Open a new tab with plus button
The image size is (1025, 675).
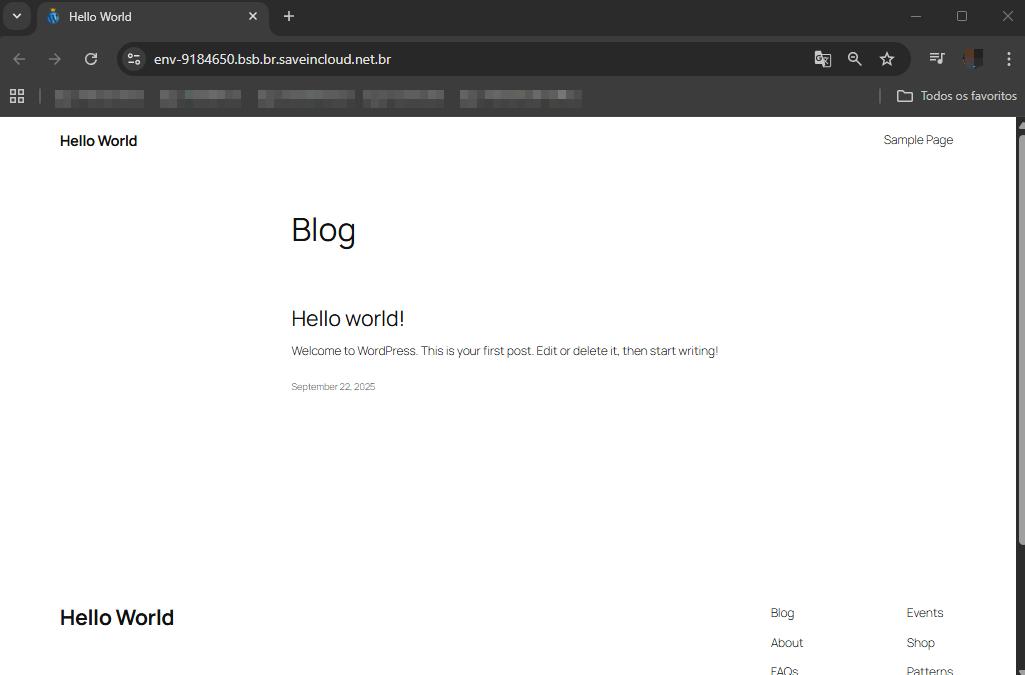289,16
